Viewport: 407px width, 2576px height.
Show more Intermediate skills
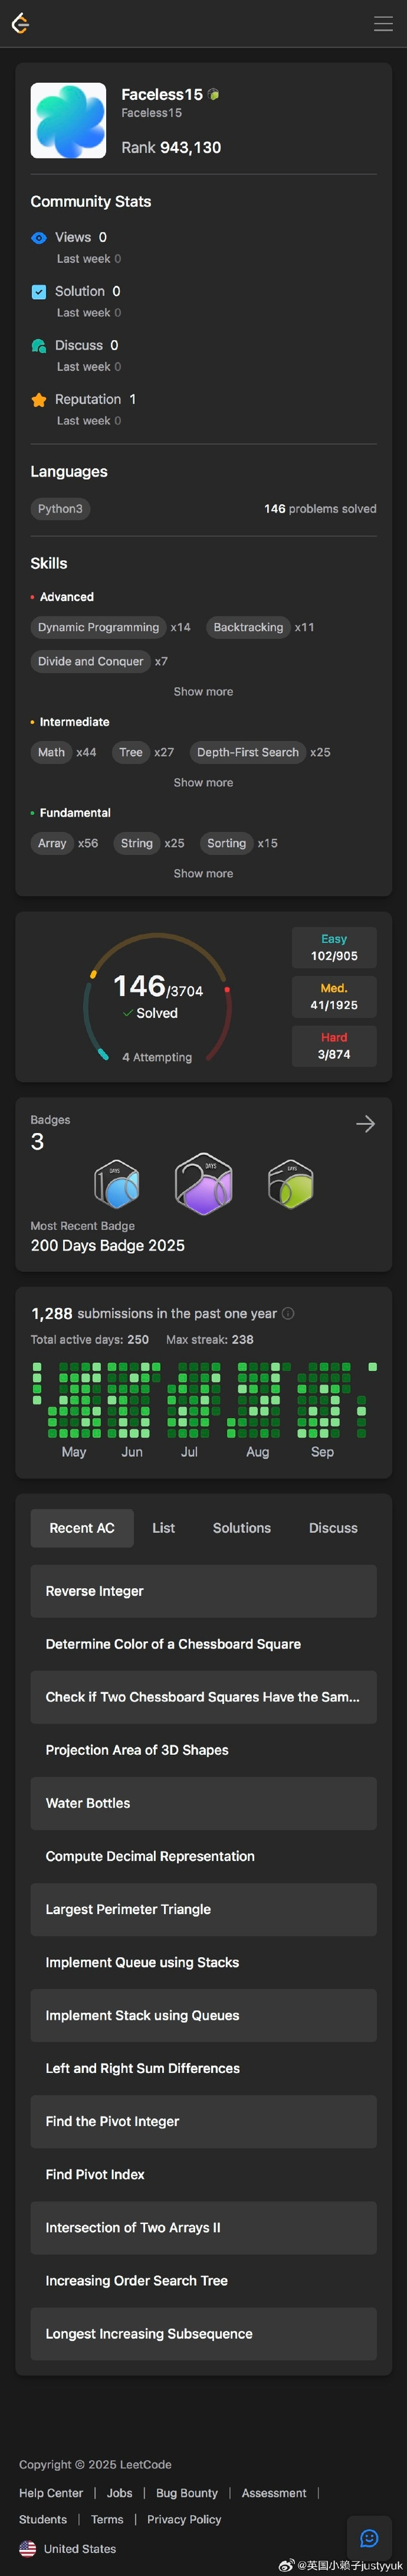point(203,783)
